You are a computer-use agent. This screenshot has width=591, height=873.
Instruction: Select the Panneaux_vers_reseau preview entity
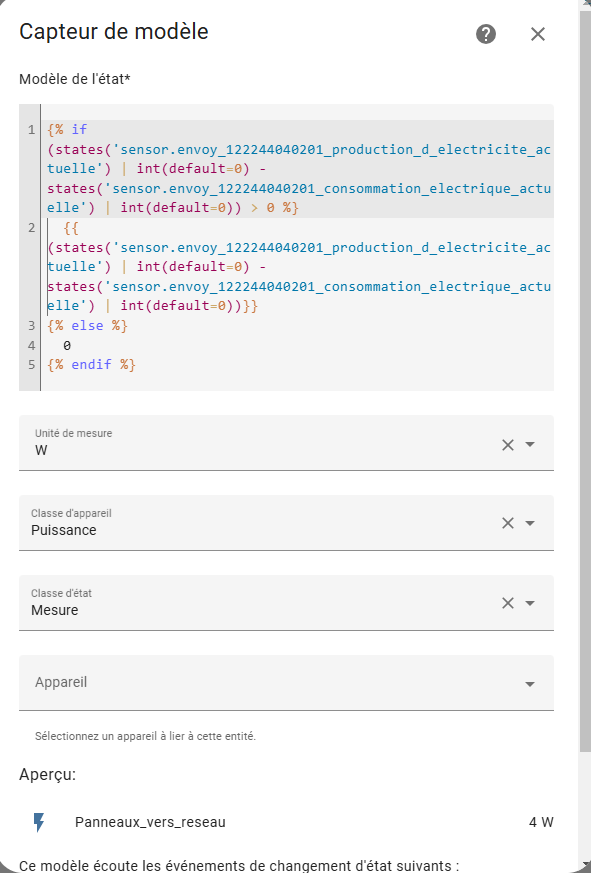coord(150,822)
